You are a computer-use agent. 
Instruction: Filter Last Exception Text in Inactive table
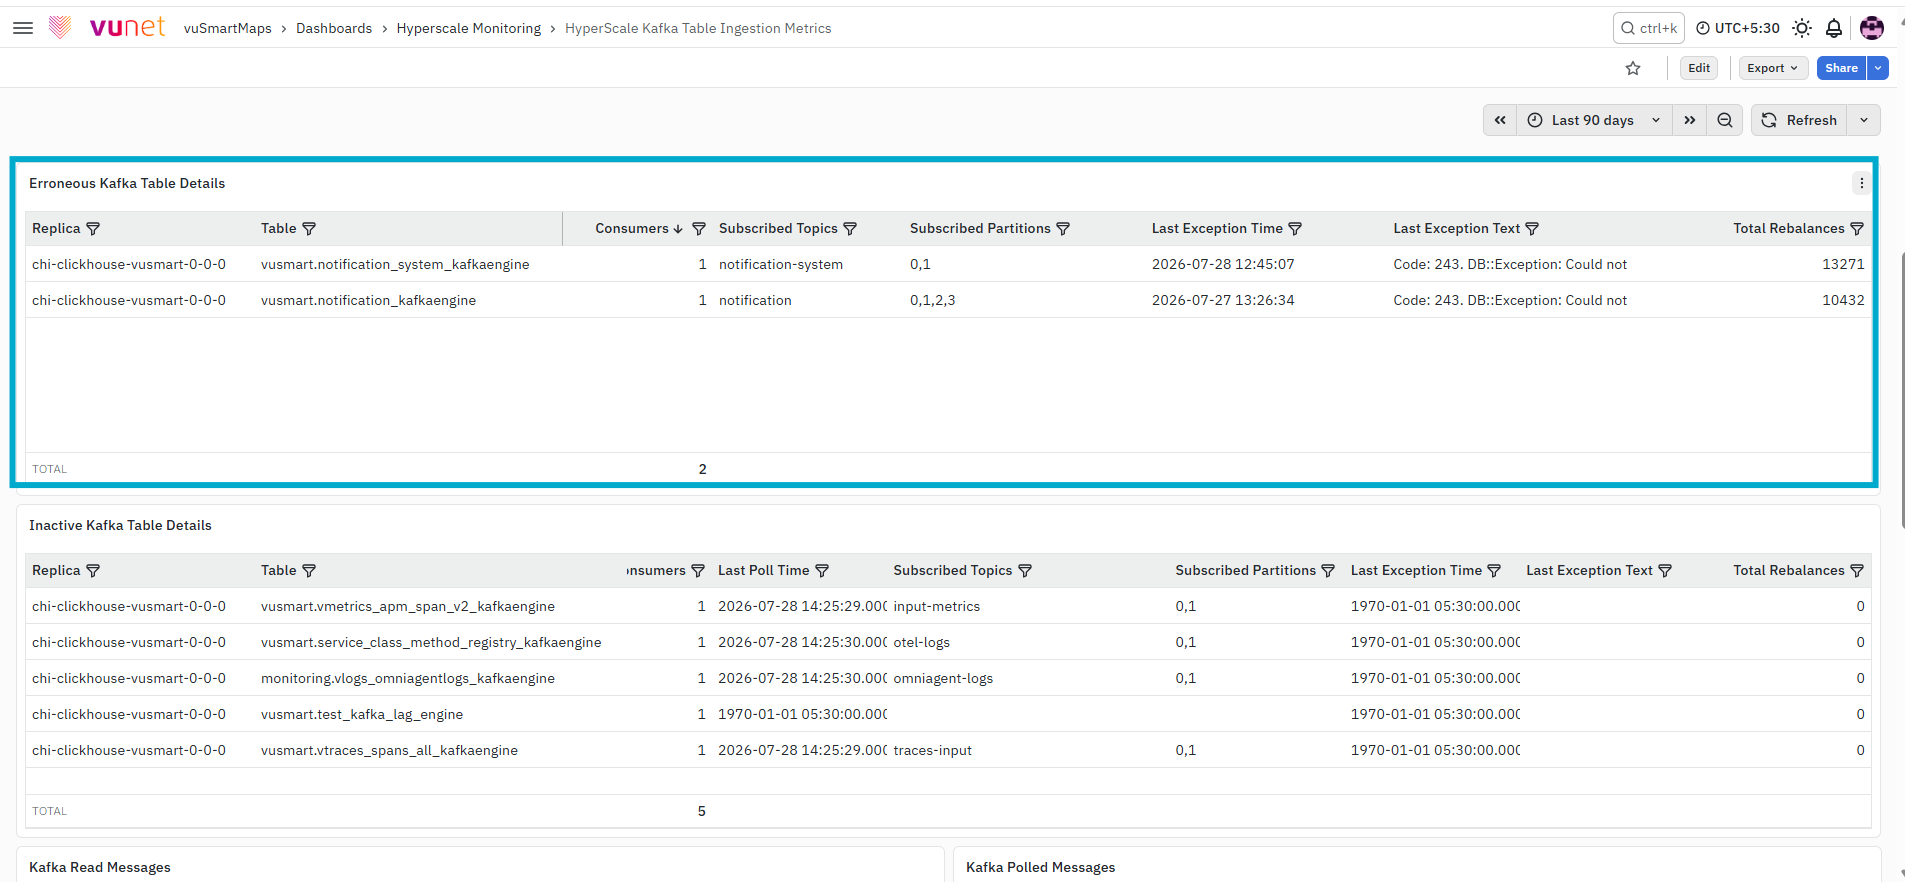(x=1665, y=571)
